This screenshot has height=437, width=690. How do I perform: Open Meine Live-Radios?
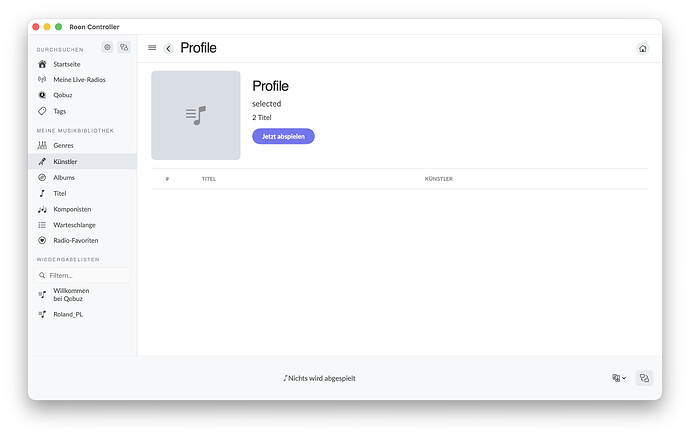tap(79, 79)
